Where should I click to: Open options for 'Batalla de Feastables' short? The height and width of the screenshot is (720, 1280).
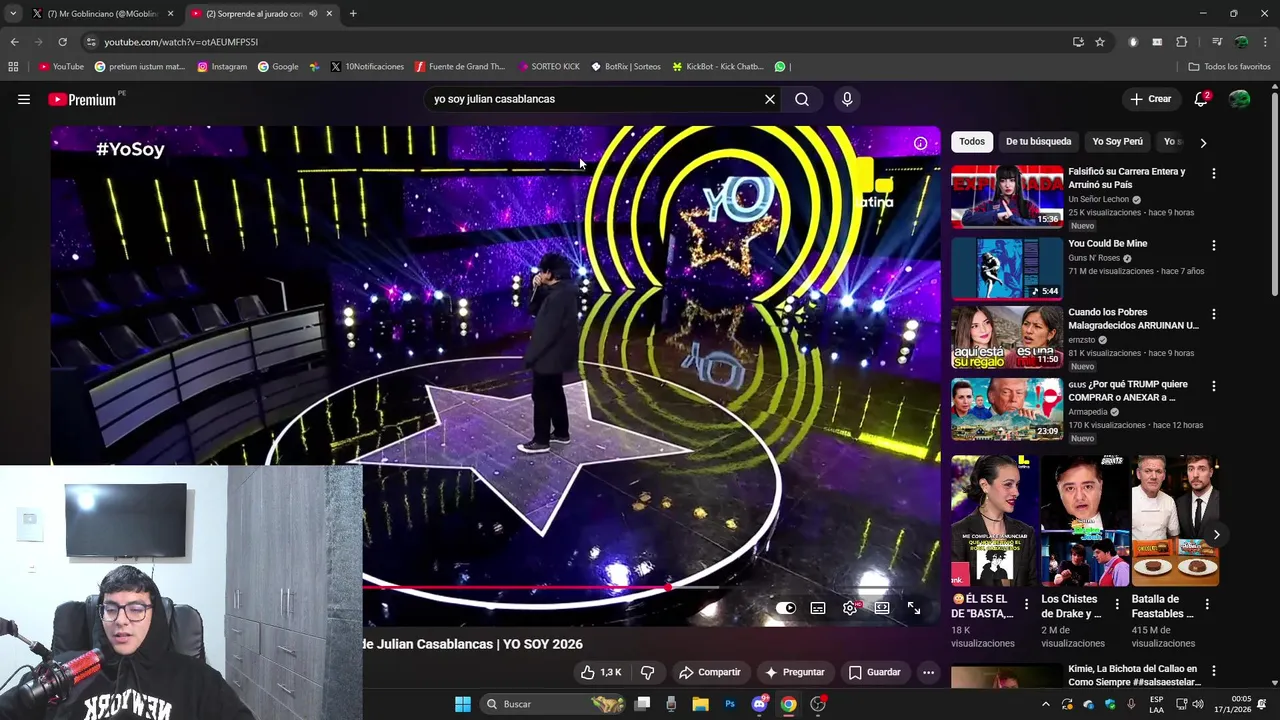pos(1207,604)
